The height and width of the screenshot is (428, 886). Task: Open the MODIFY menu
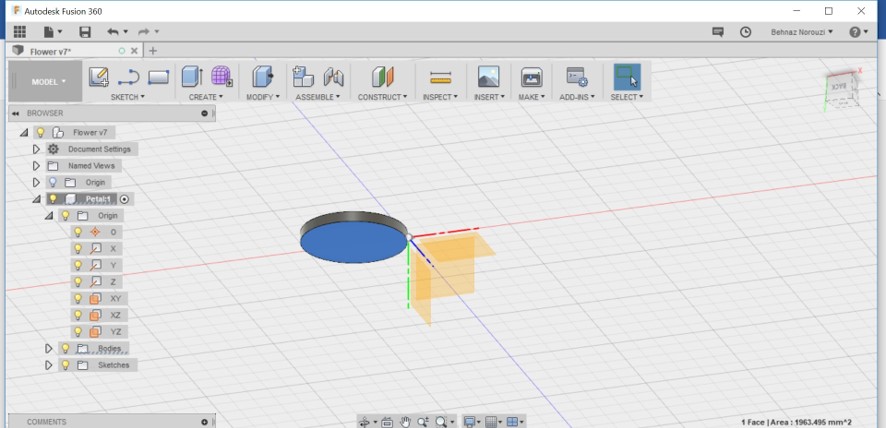263,97
